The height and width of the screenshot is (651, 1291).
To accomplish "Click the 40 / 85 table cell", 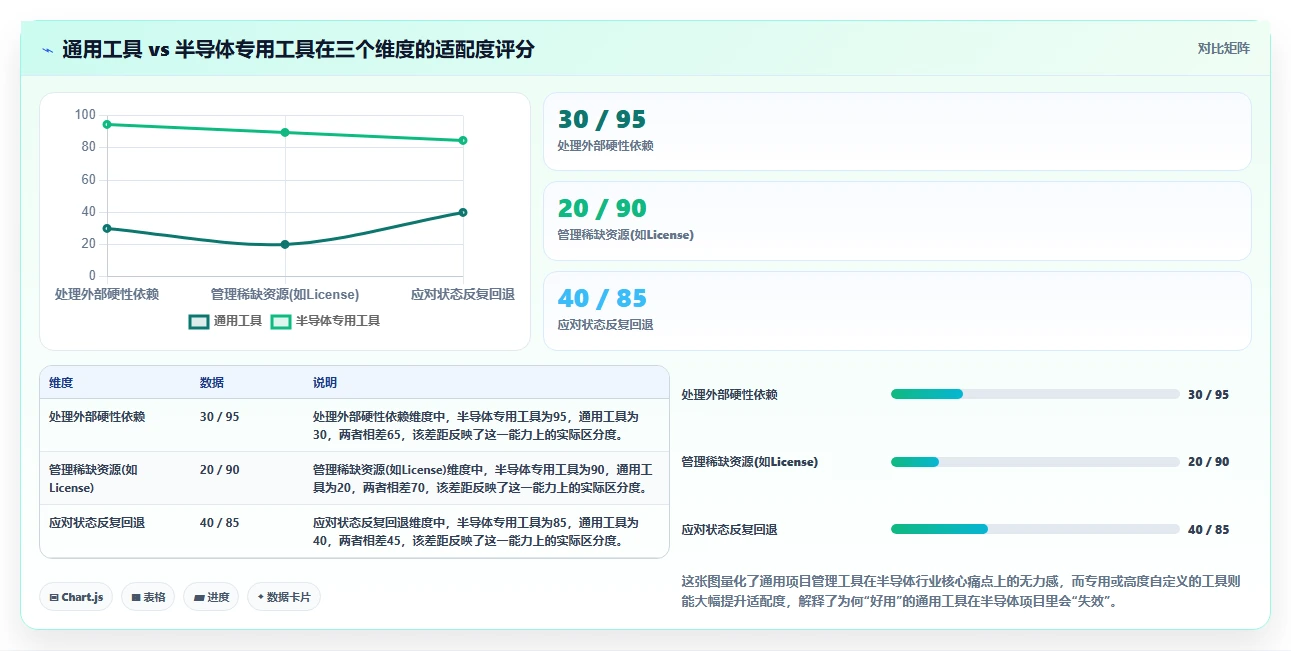I will tap(220, 523).
